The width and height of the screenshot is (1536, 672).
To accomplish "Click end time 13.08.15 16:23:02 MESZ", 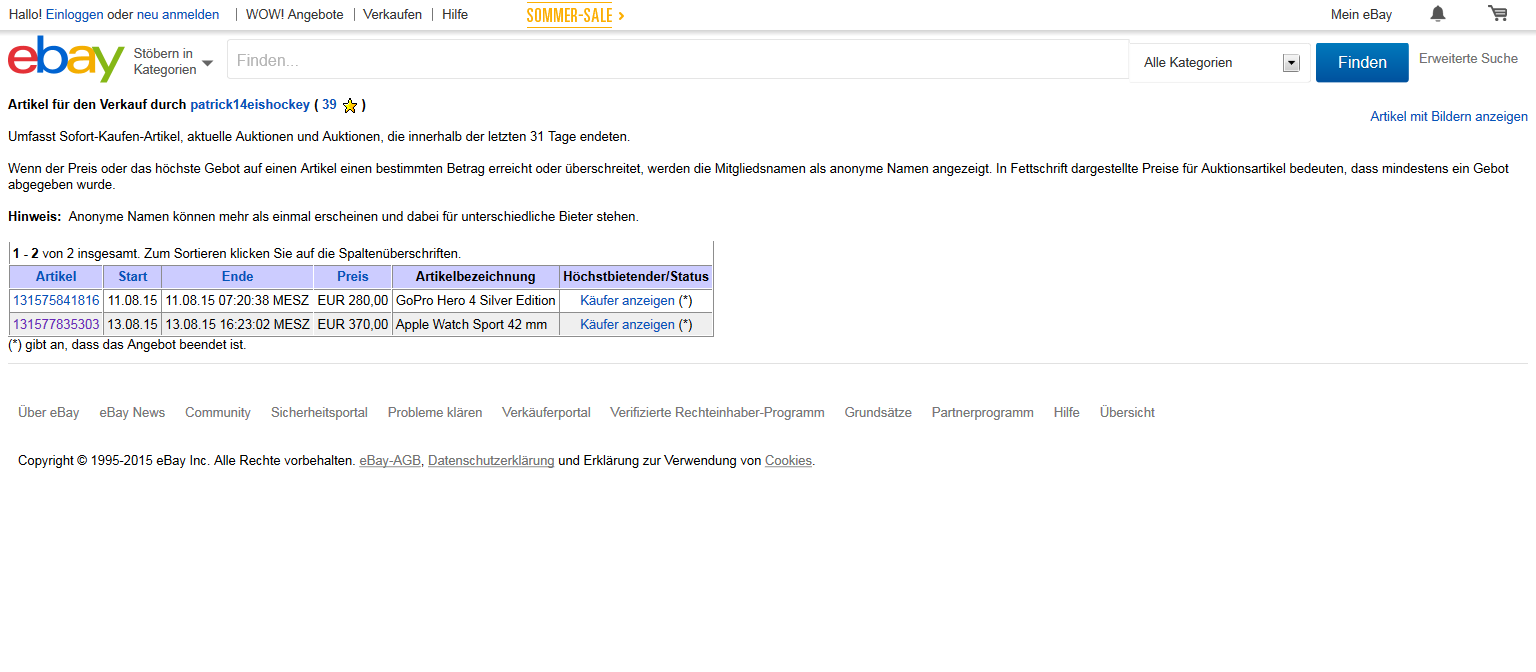I will click(x=238, y=325).
